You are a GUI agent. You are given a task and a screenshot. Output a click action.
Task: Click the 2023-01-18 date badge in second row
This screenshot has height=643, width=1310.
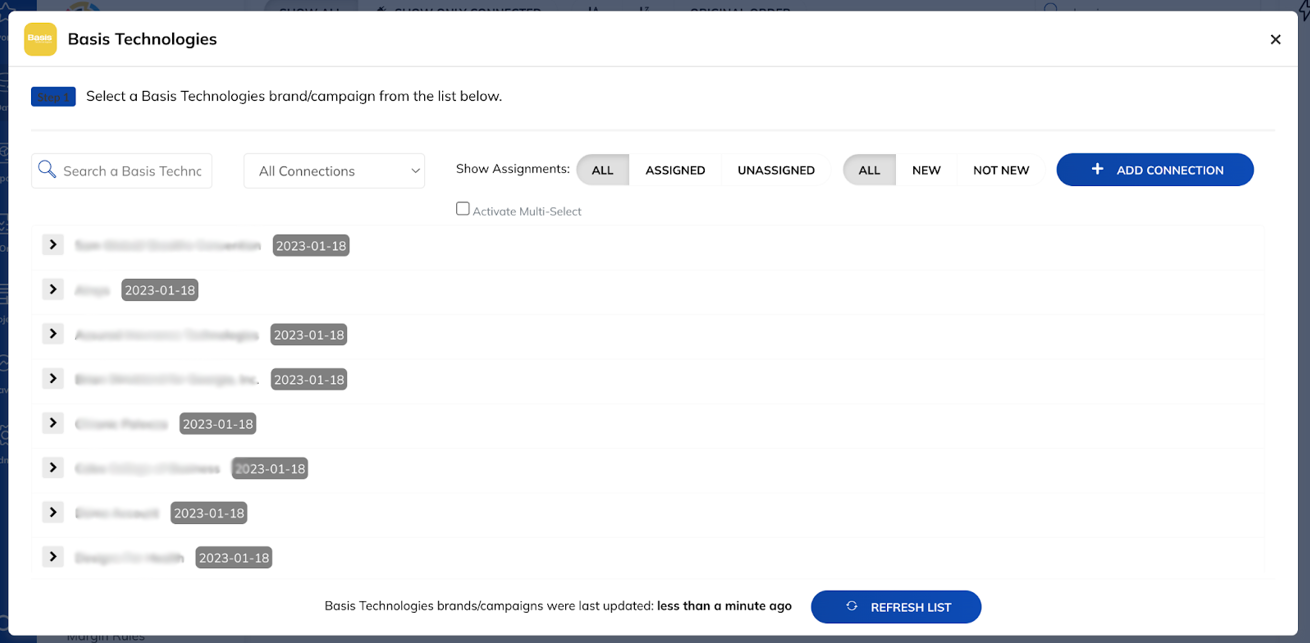(x=160, y=290)
